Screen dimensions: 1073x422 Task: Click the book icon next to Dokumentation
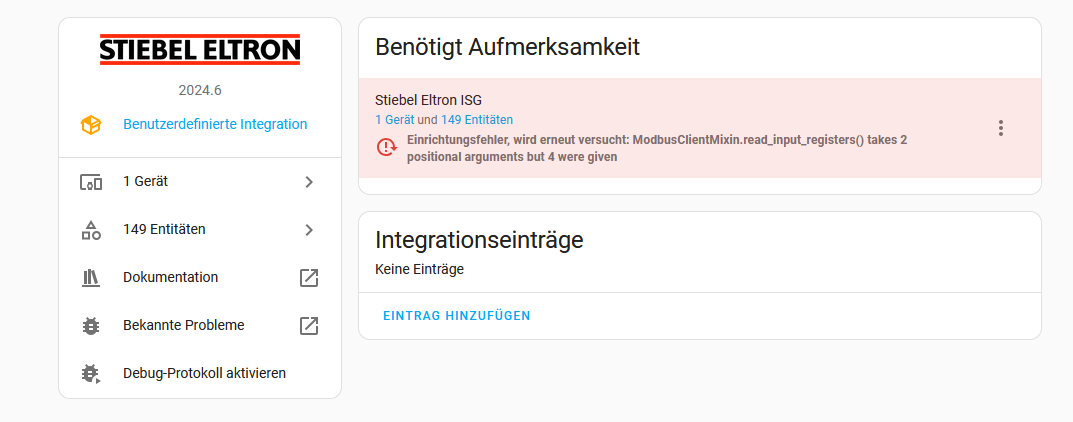[91, 278]
